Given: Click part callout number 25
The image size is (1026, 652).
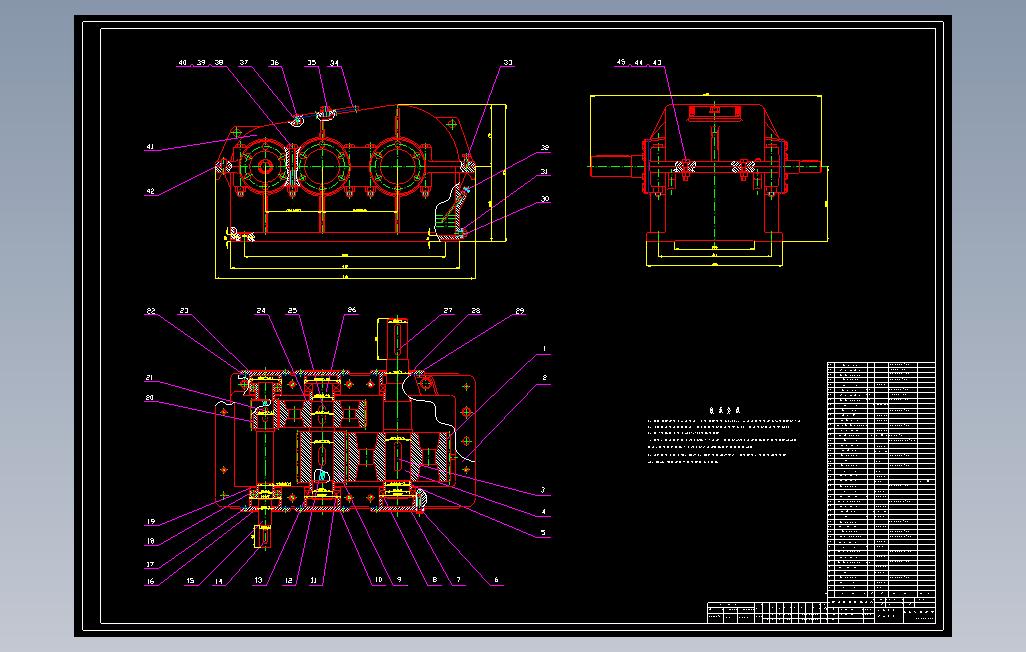Looking at the screenshot, I should [292, 311].
